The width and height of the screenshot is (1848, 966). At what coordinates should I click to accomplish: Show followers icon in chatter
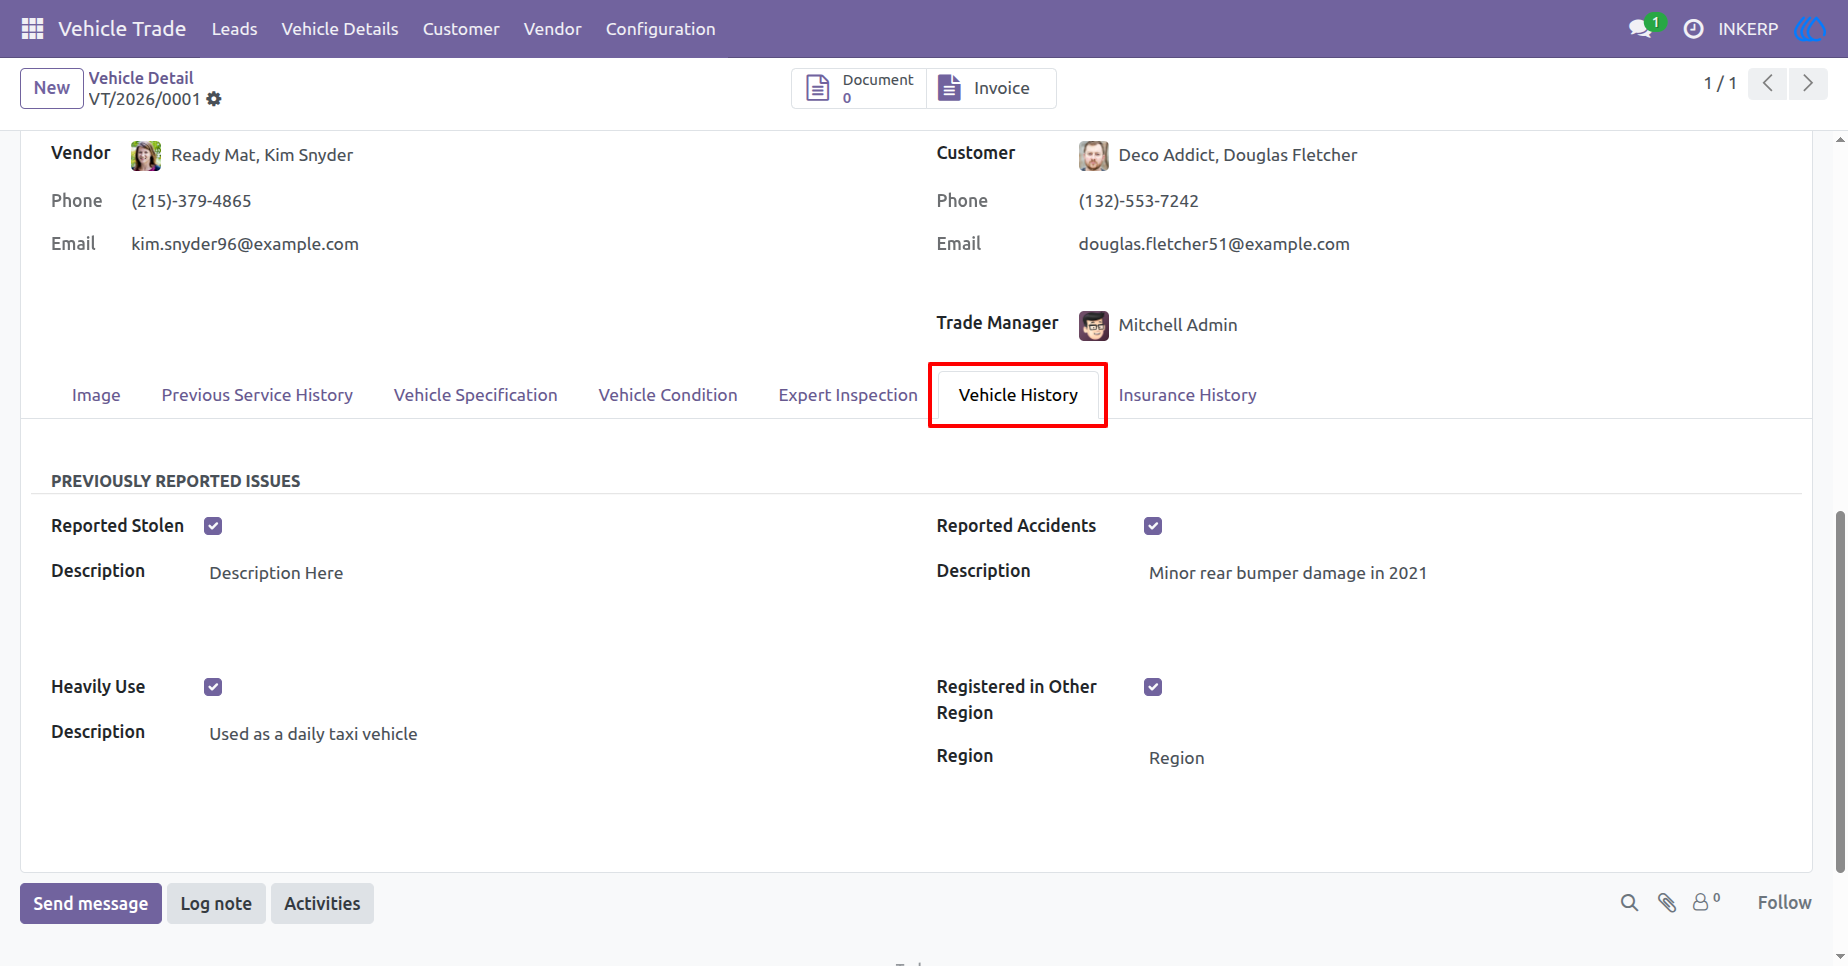tap(1706, 902)
